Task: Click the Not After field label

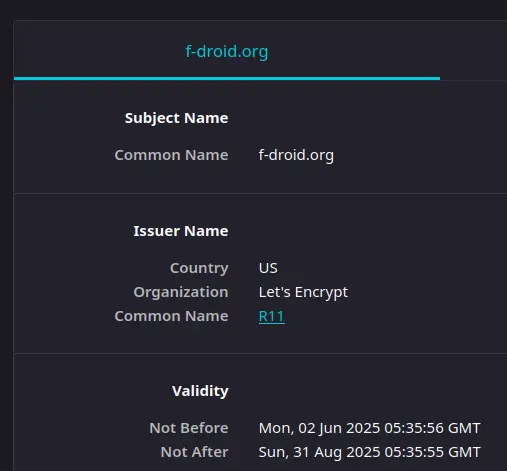Action: click(x=194, y=452)
